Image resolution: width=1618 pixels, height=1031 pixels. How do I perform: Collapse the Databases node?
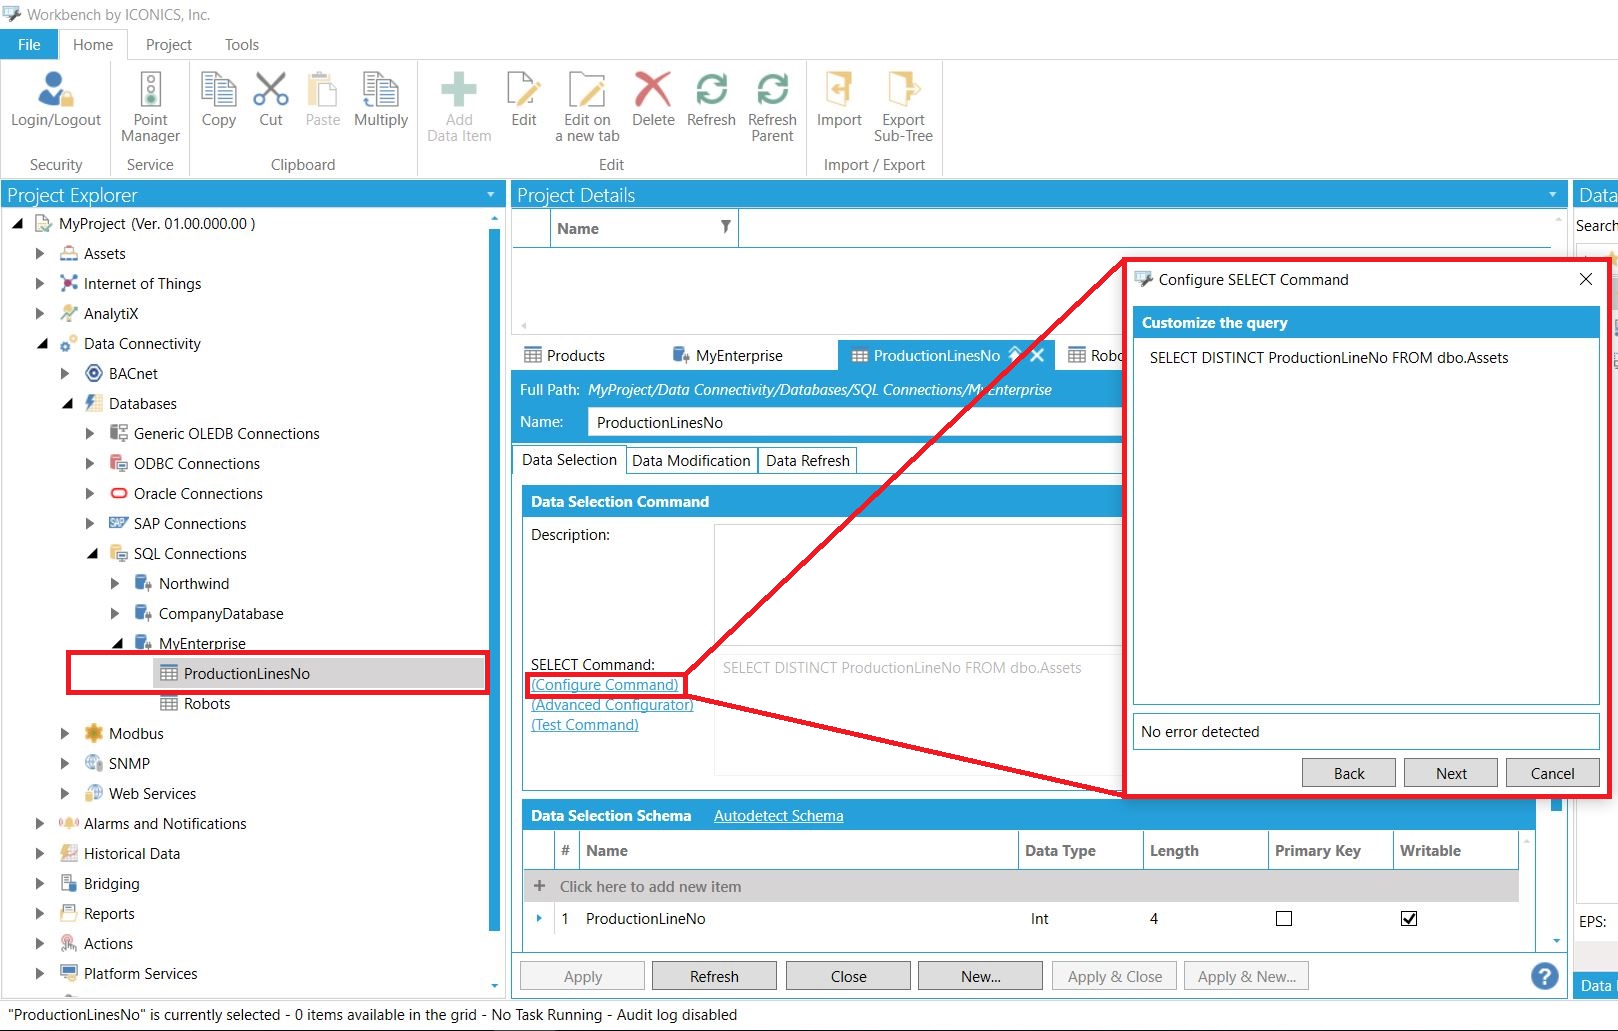67,404
